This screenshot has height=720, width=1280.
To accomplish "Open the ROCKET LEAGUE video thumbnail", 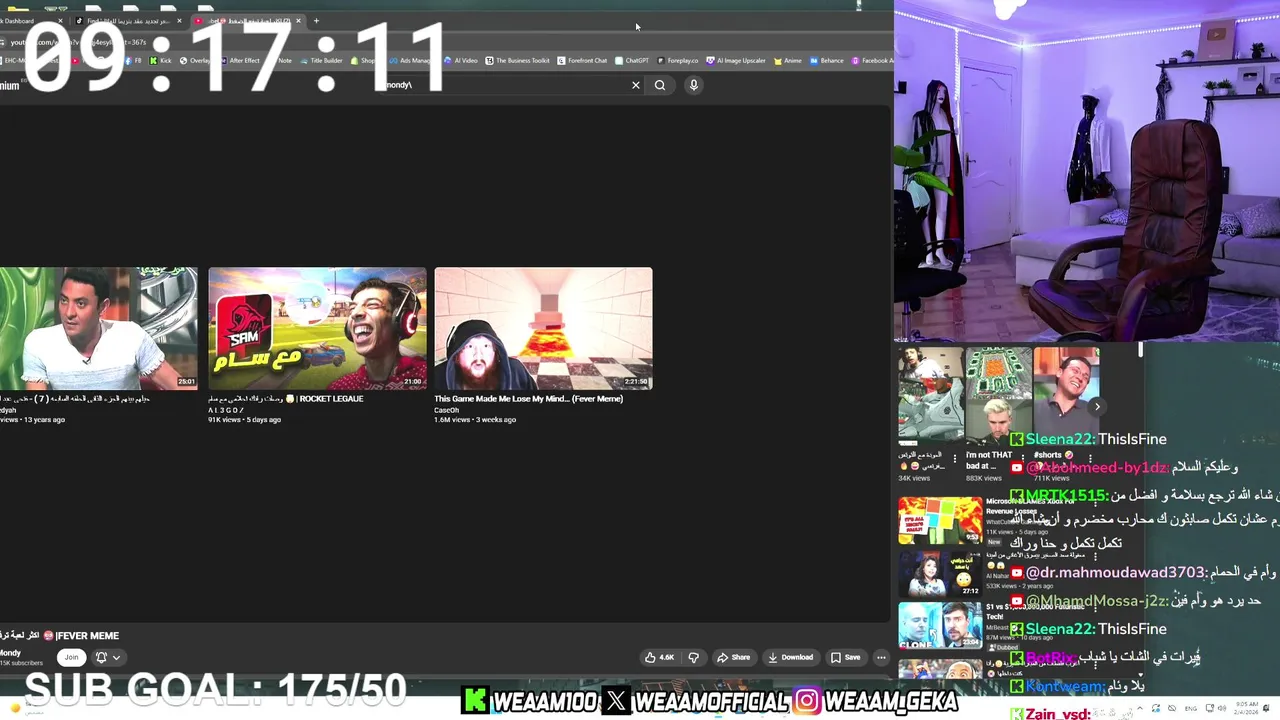I will tap(317, 328).
